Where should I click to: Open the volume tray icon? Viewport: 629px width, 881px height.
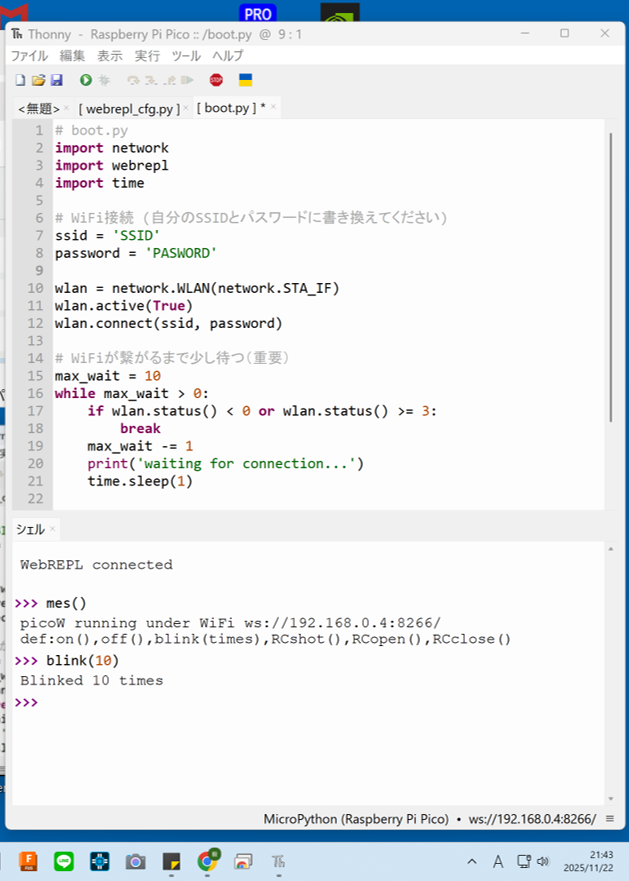542,861
